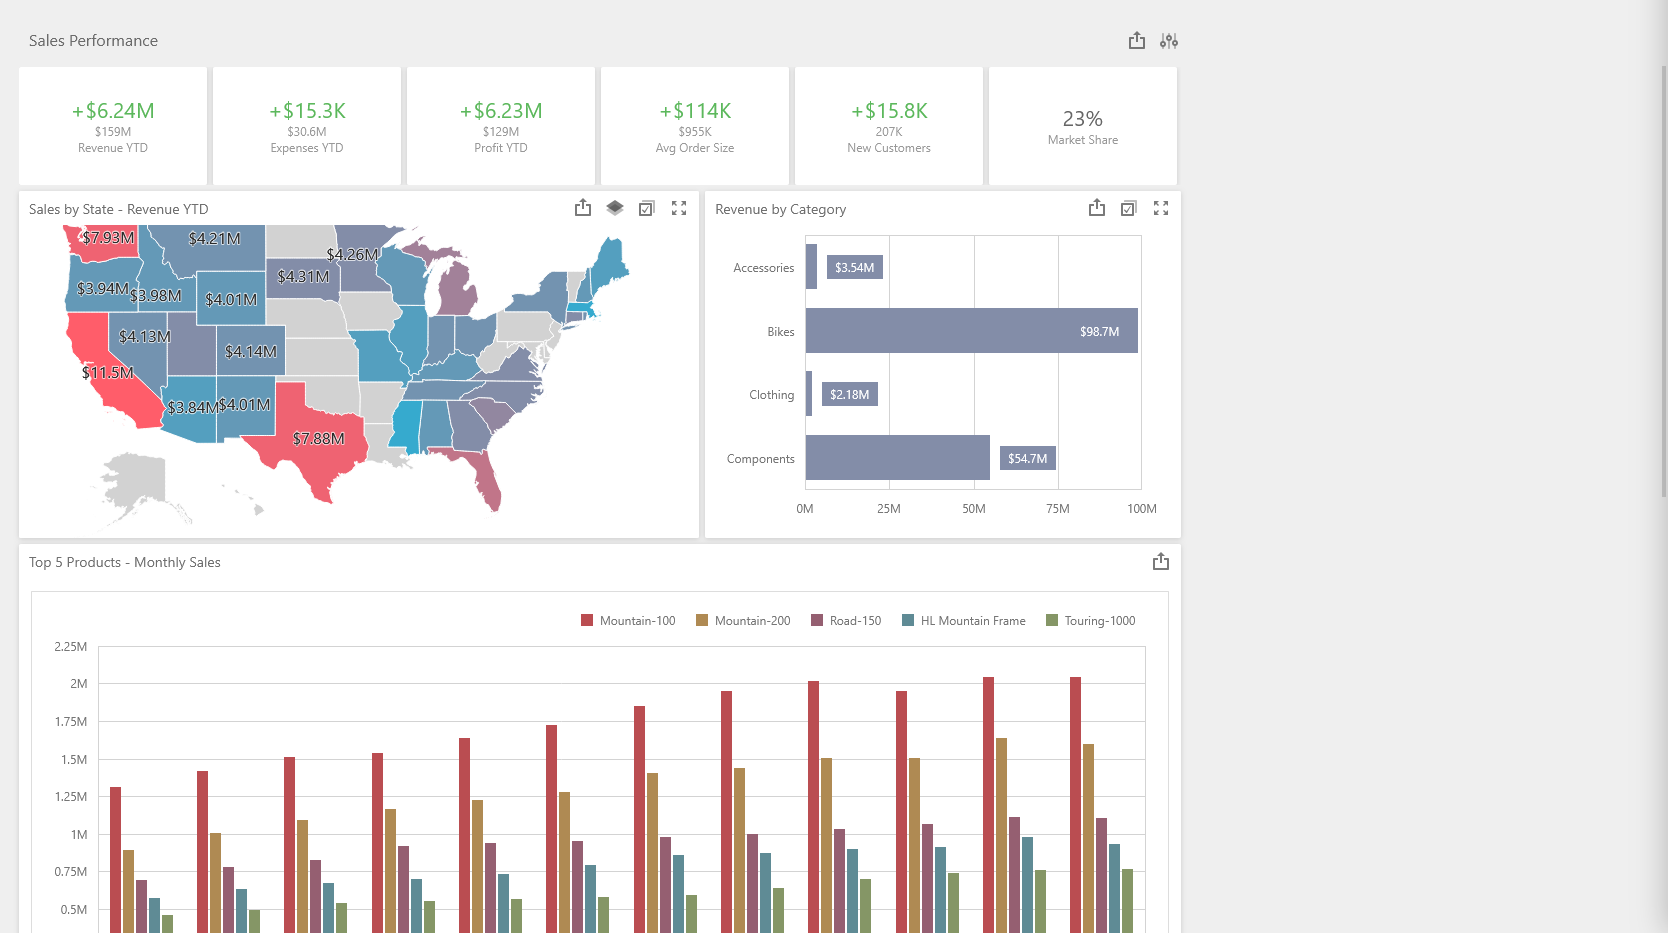Click the Mountain-100 legend color swatch
This screenshot has height=933, width=1668.
click(587, 621)
